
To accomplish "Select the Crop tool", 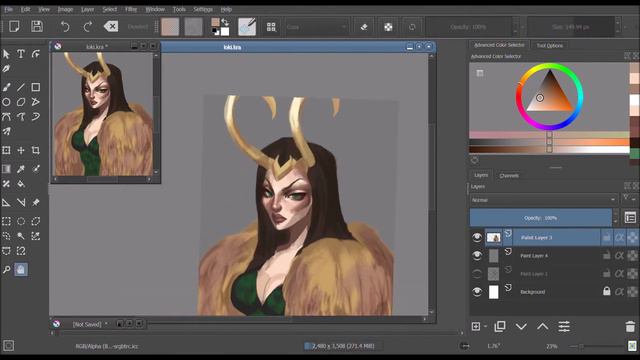I will (x=36, y=150).
